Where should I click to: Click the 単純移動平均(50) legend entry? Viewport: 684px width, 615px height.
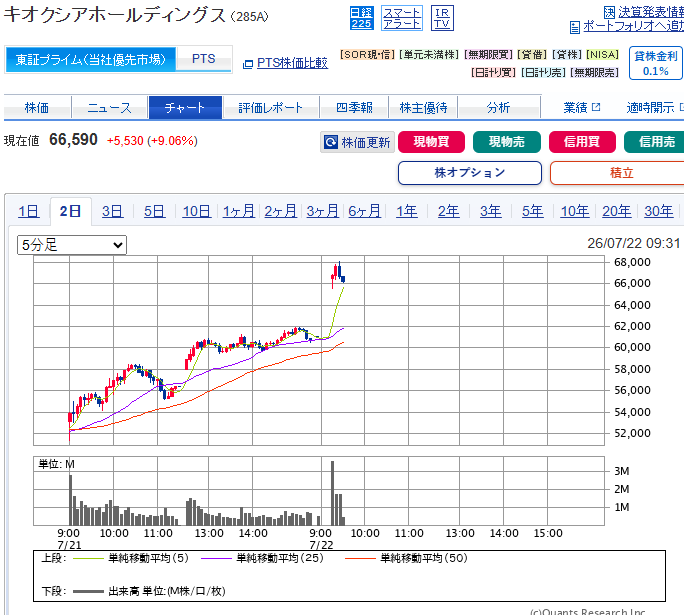point(406,558)
